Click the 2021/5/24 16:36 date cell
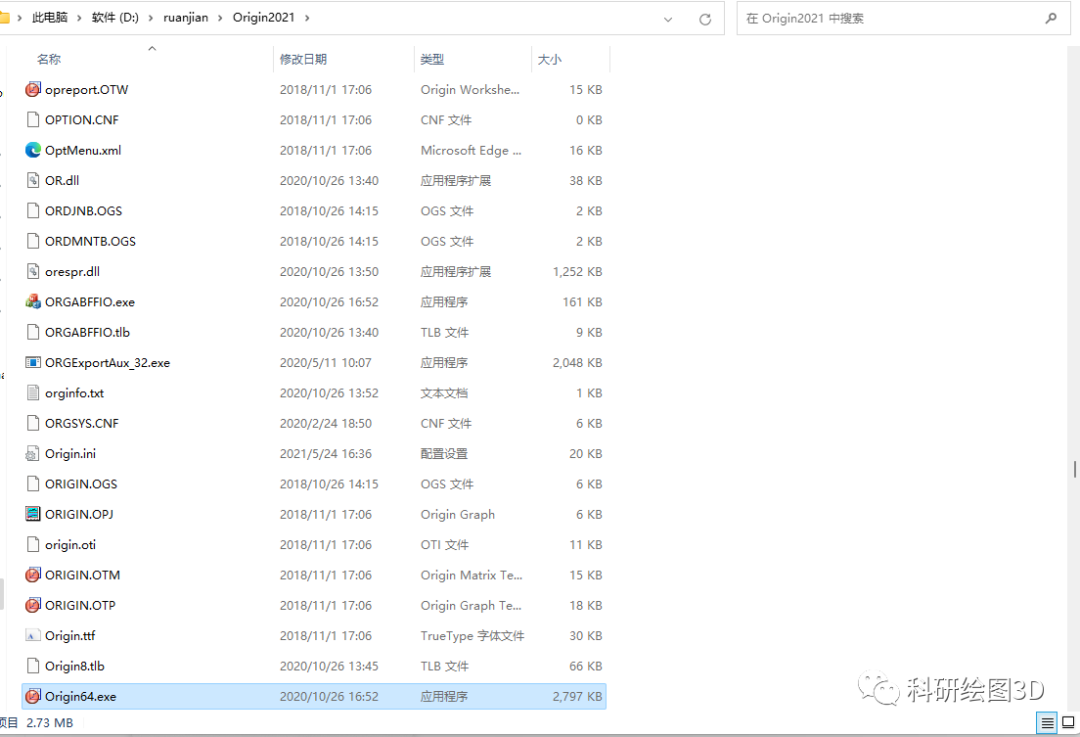1080x737 pixels. pyautogui.click(x=326, y=453)
